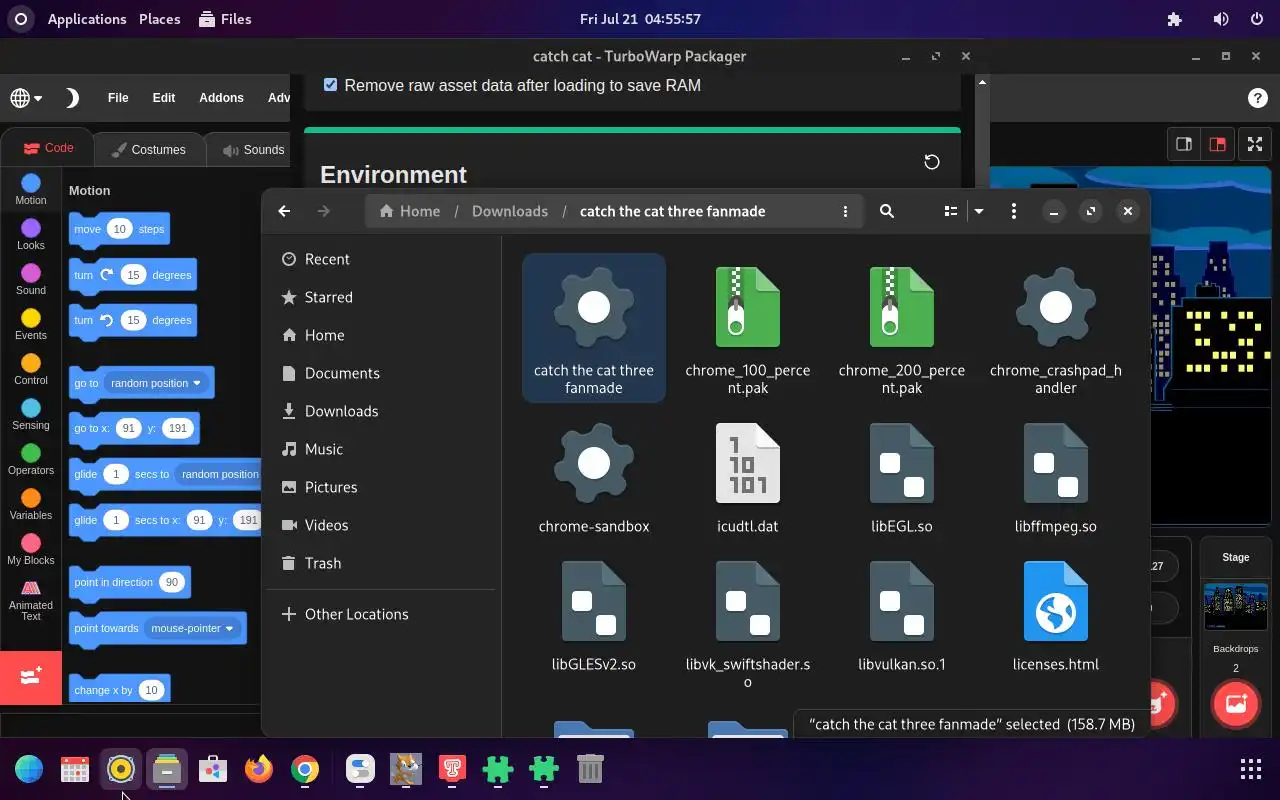Open the Files main menu (three dots)

point(1014,211)
